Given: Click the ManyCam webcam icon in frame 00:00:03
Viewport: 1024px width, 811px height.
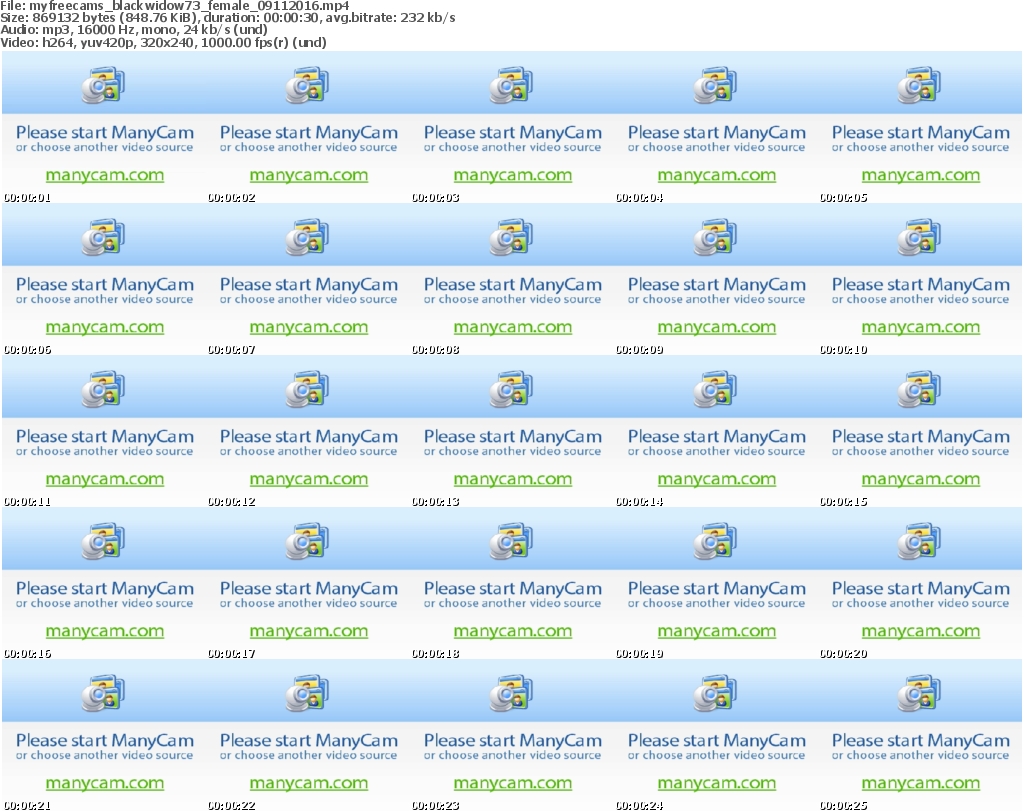Looking at the screenshot, I should (511, 85).
